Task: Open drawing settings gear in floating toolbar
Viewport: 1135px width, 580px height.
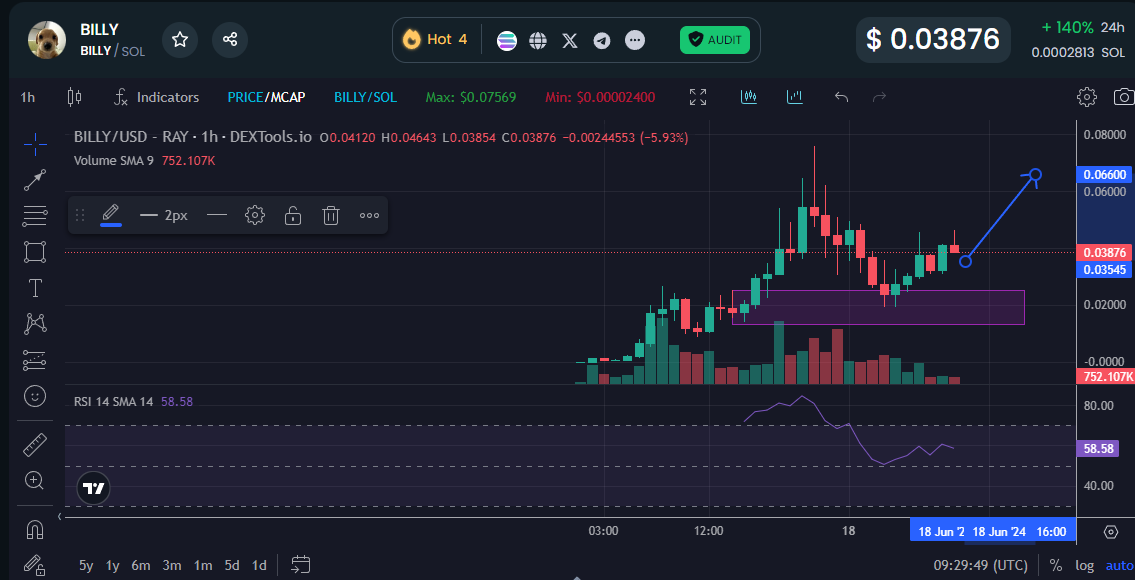Action: click(x=254, y=215)
